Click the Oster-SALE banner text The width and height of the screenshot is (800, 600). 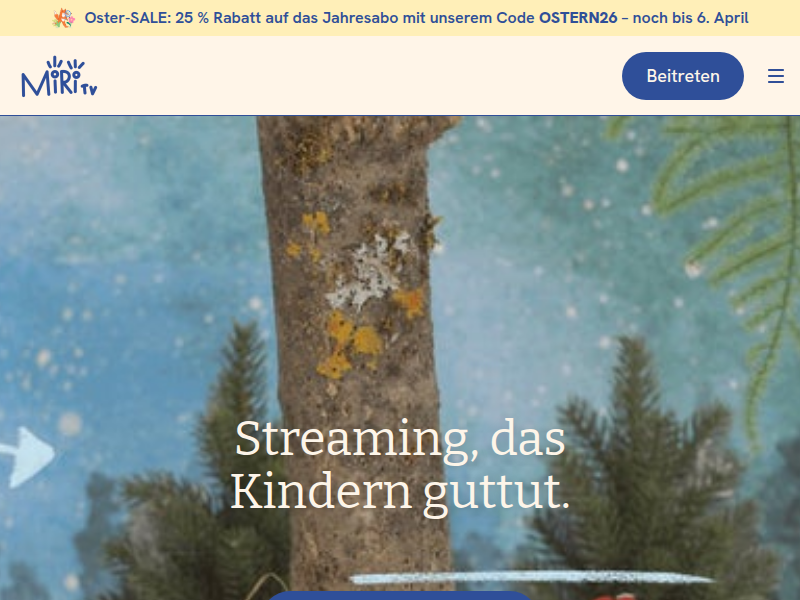(x=416, y=18)
